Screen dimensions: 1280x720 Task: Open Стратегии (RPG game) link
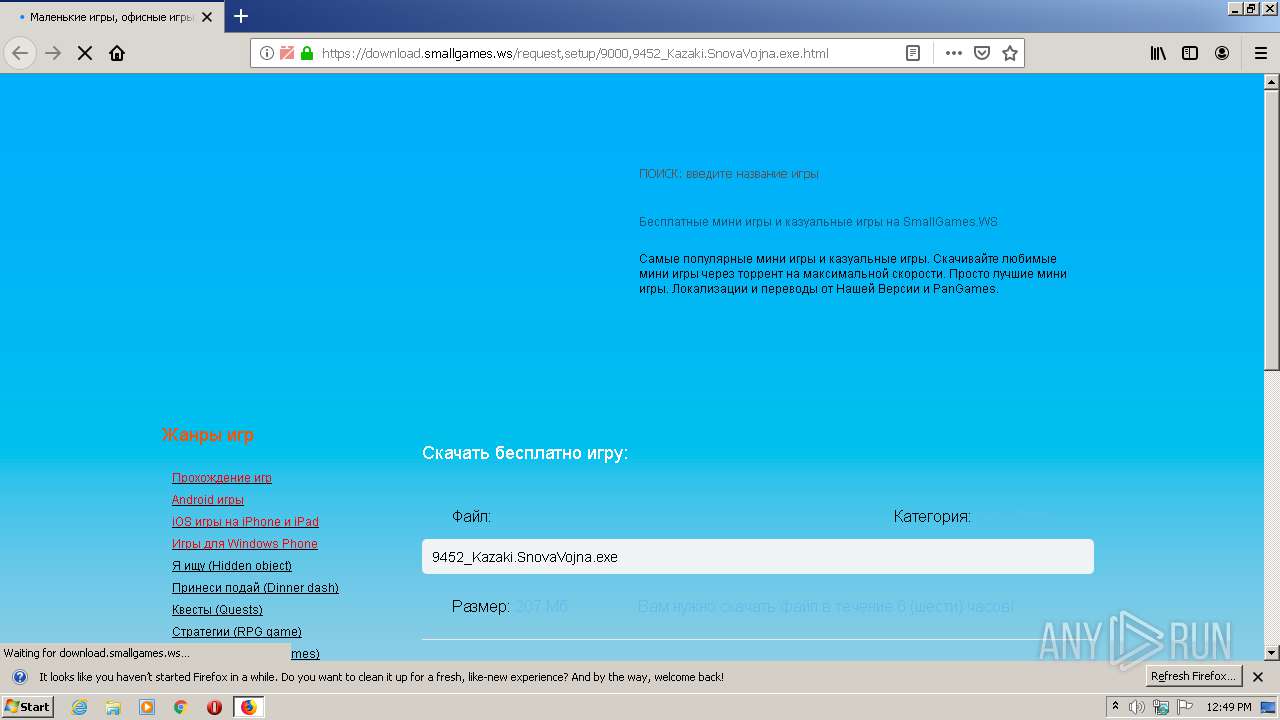click(237, 632)
